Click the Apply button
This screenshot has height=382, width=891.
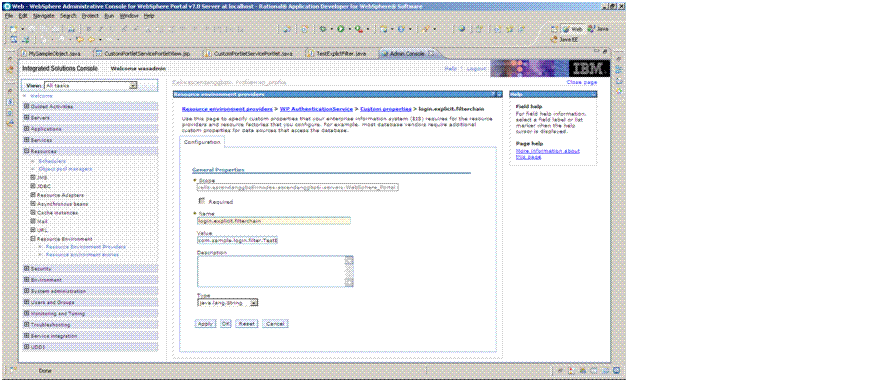(x=205, y=323)
